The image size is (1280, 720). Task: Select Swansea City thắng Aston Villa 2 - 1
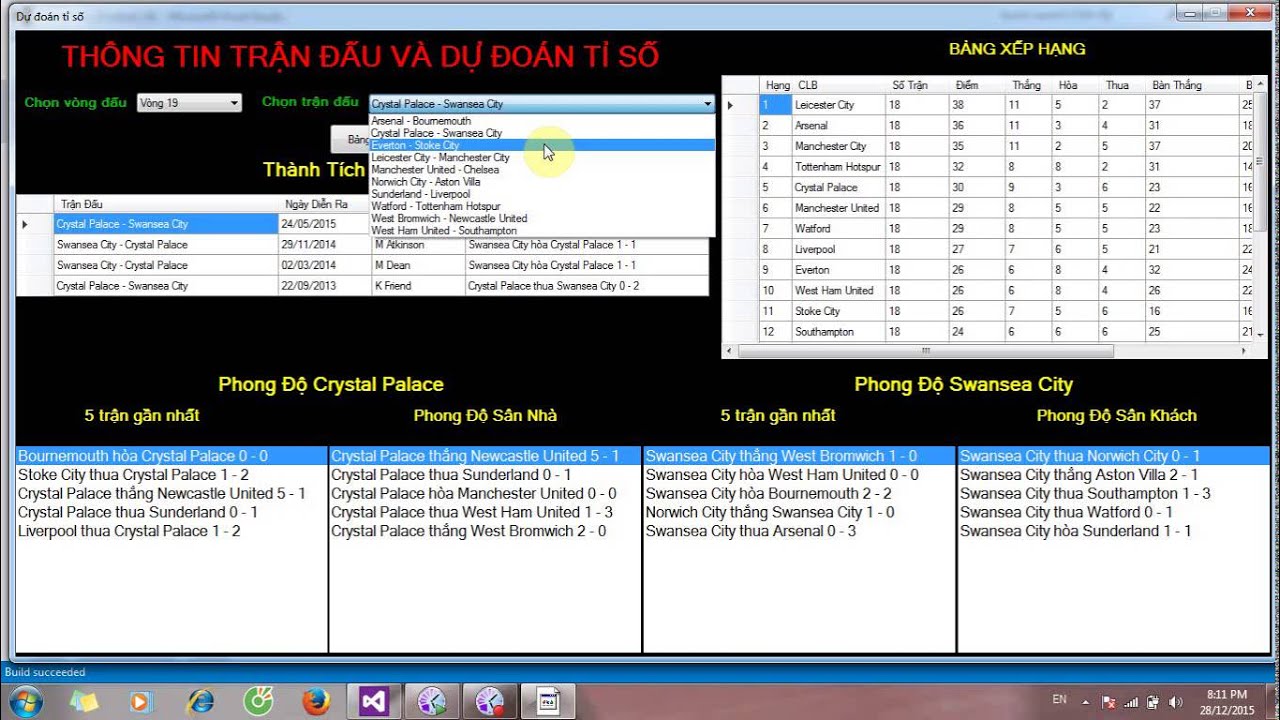(1113, 475)
